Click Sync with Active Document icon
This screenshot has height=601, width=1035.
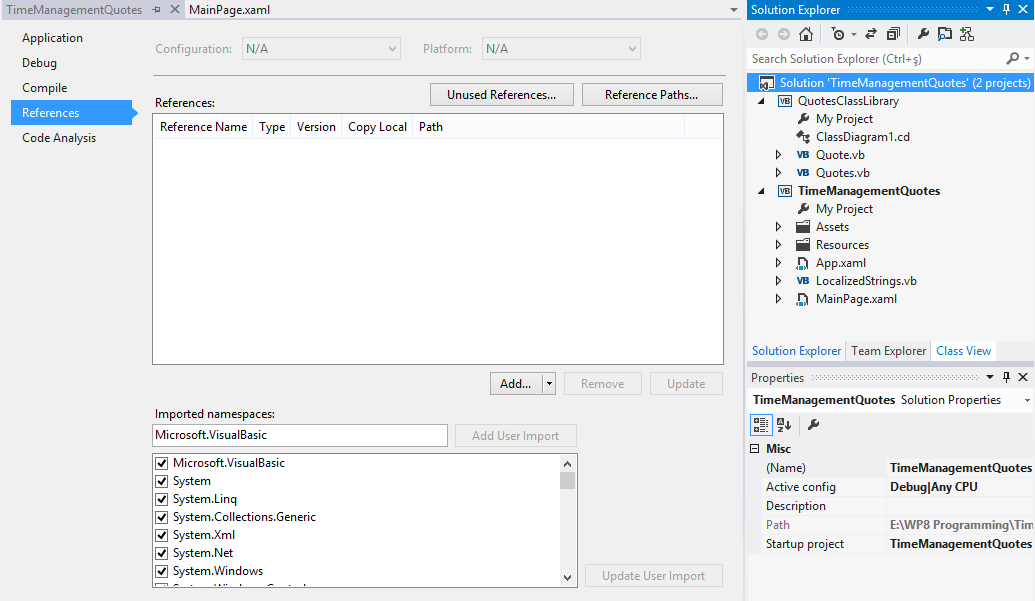871,34
